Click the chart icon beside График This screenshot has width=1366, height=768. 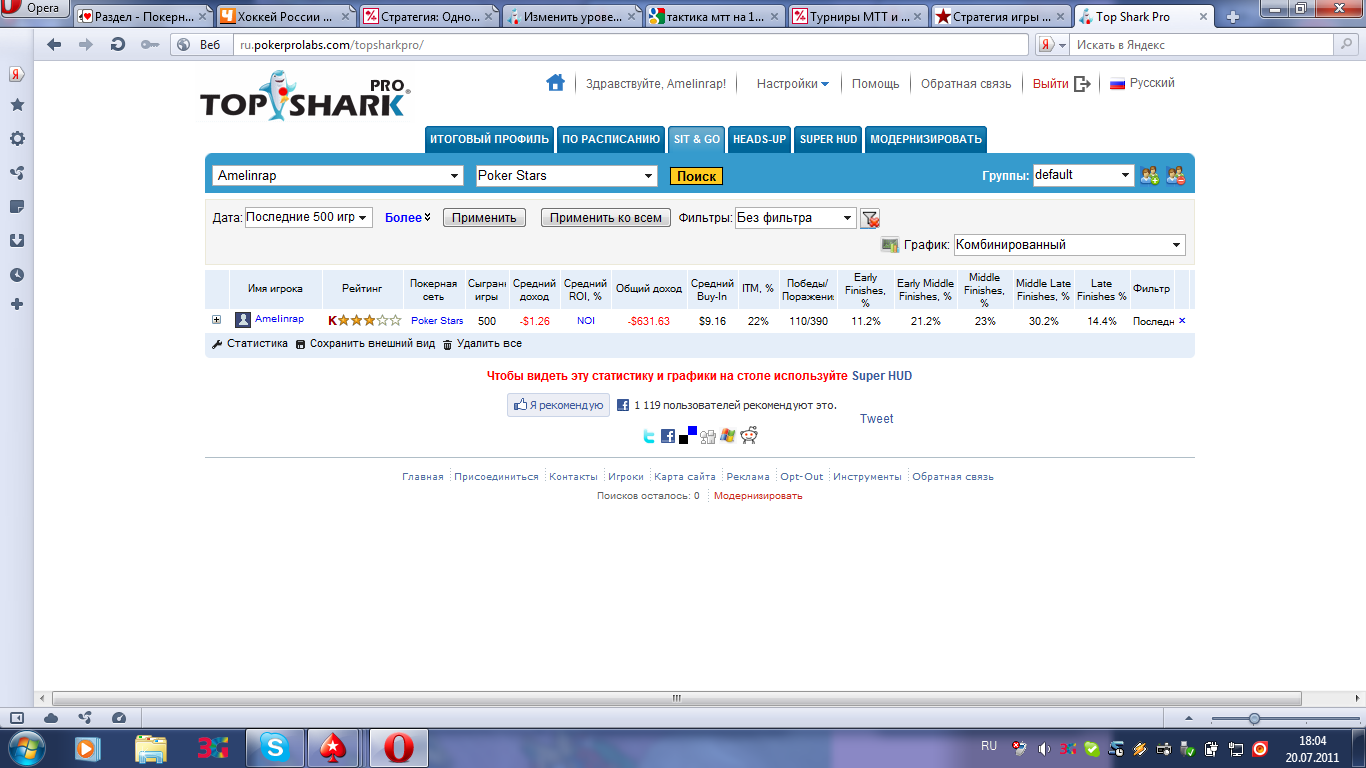(890, 245)
